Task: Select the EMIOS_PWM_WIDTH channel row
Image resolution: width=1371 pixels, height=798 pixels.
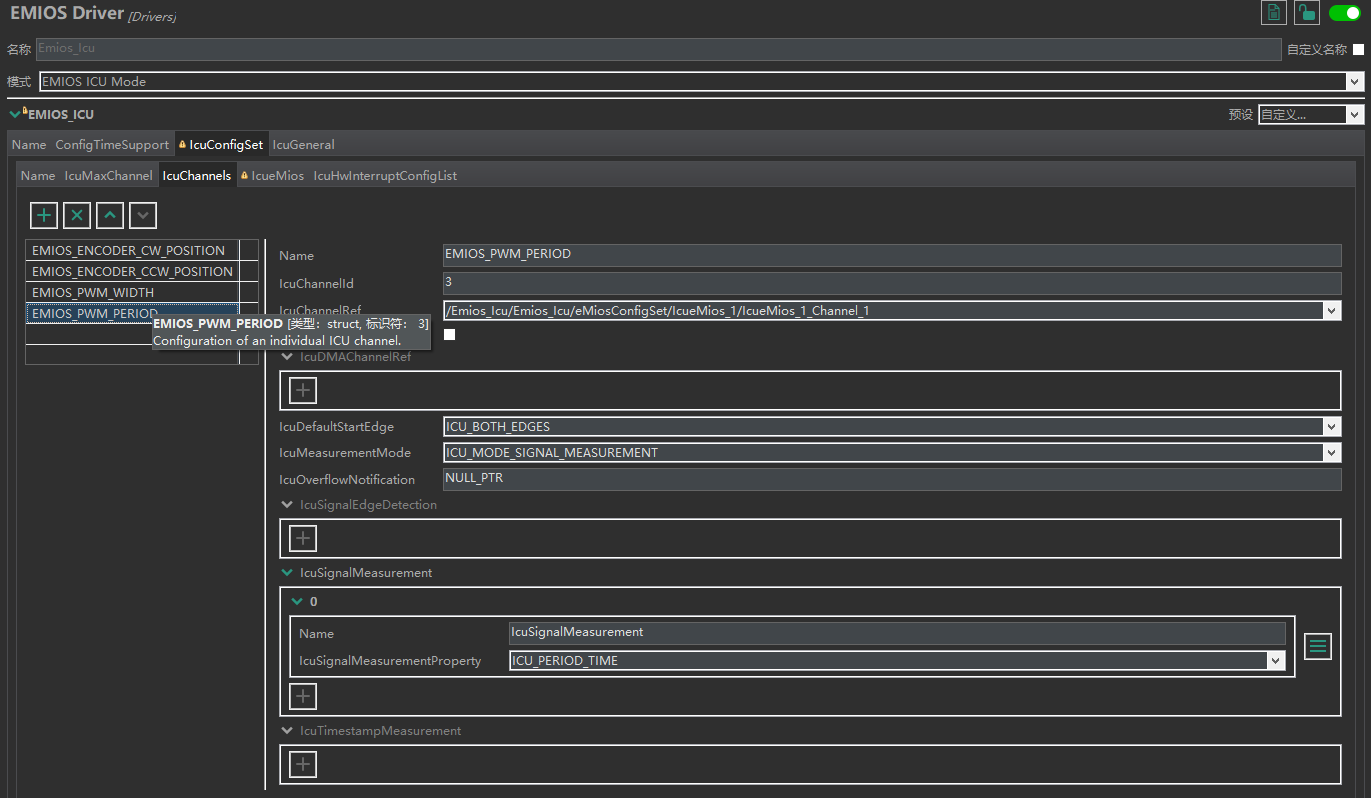Action: [x=130, y=292]
